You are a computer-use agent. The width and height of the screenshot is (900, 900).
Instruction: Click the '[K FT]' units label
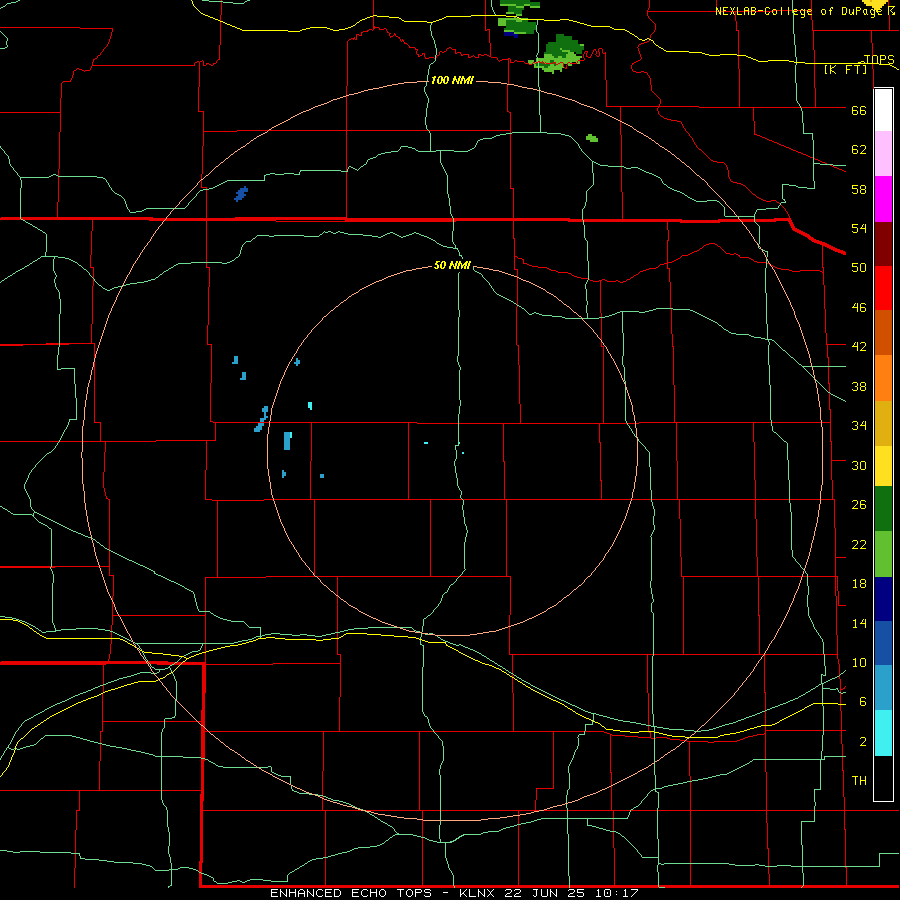845,70
